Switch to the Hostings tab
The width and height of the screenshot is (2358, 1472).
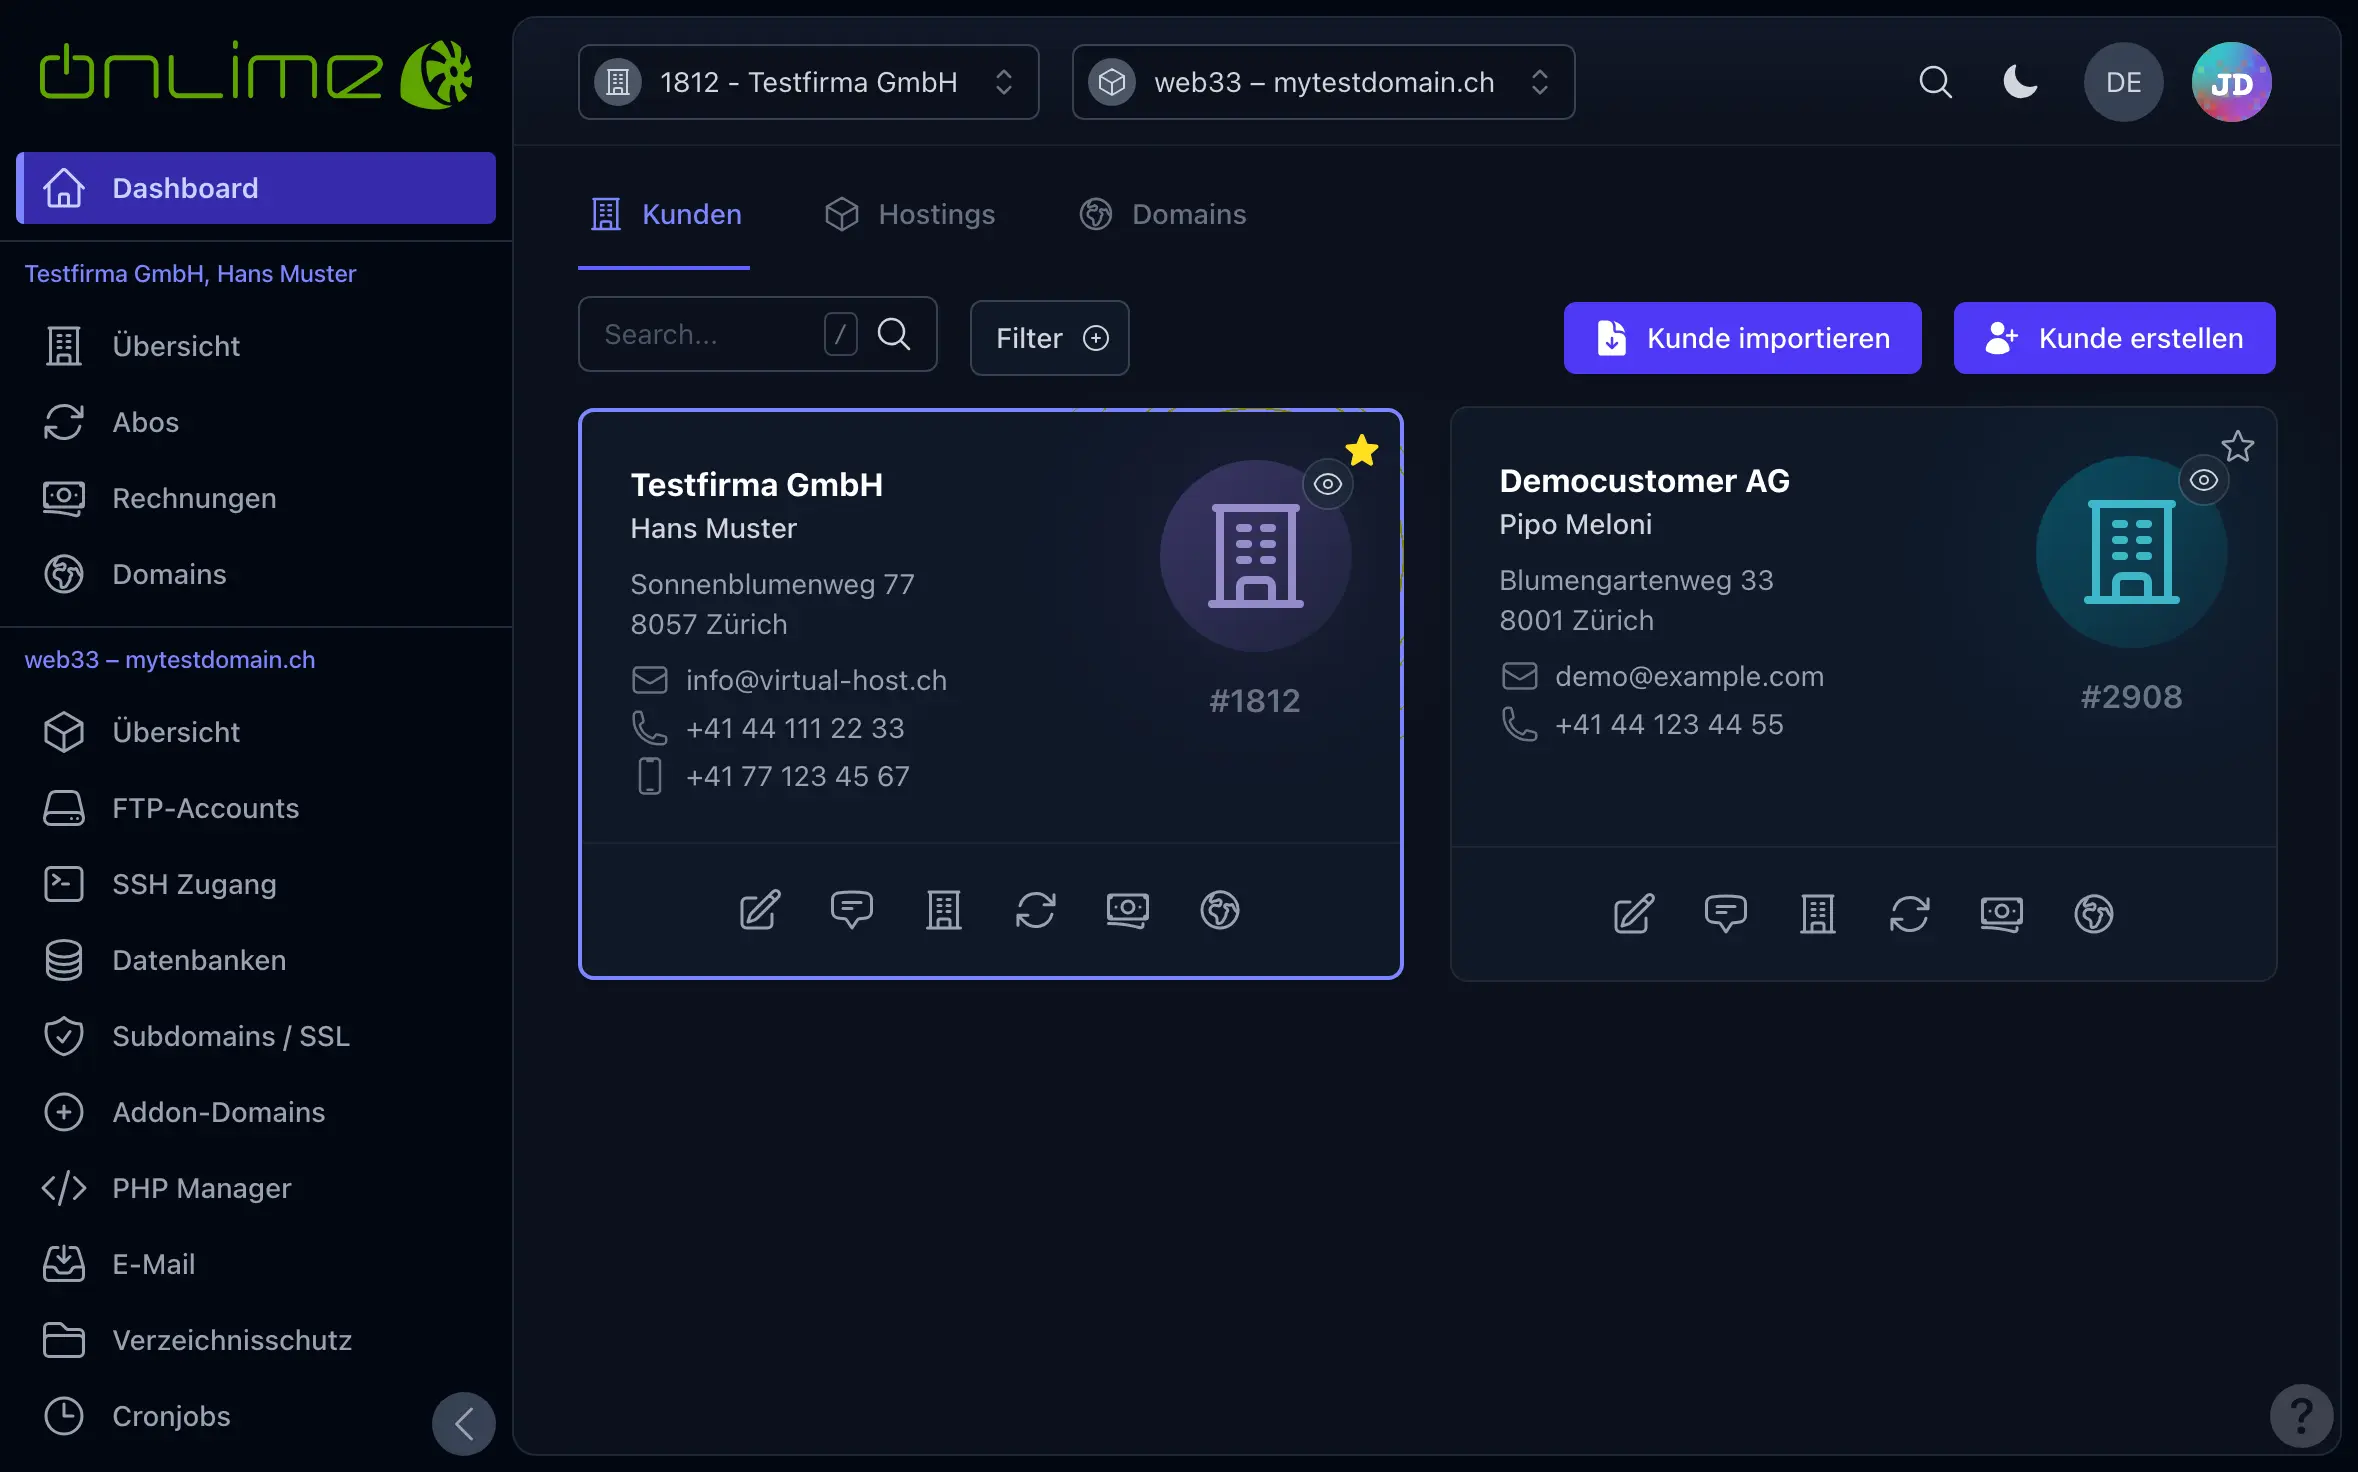tap(910, 214)
